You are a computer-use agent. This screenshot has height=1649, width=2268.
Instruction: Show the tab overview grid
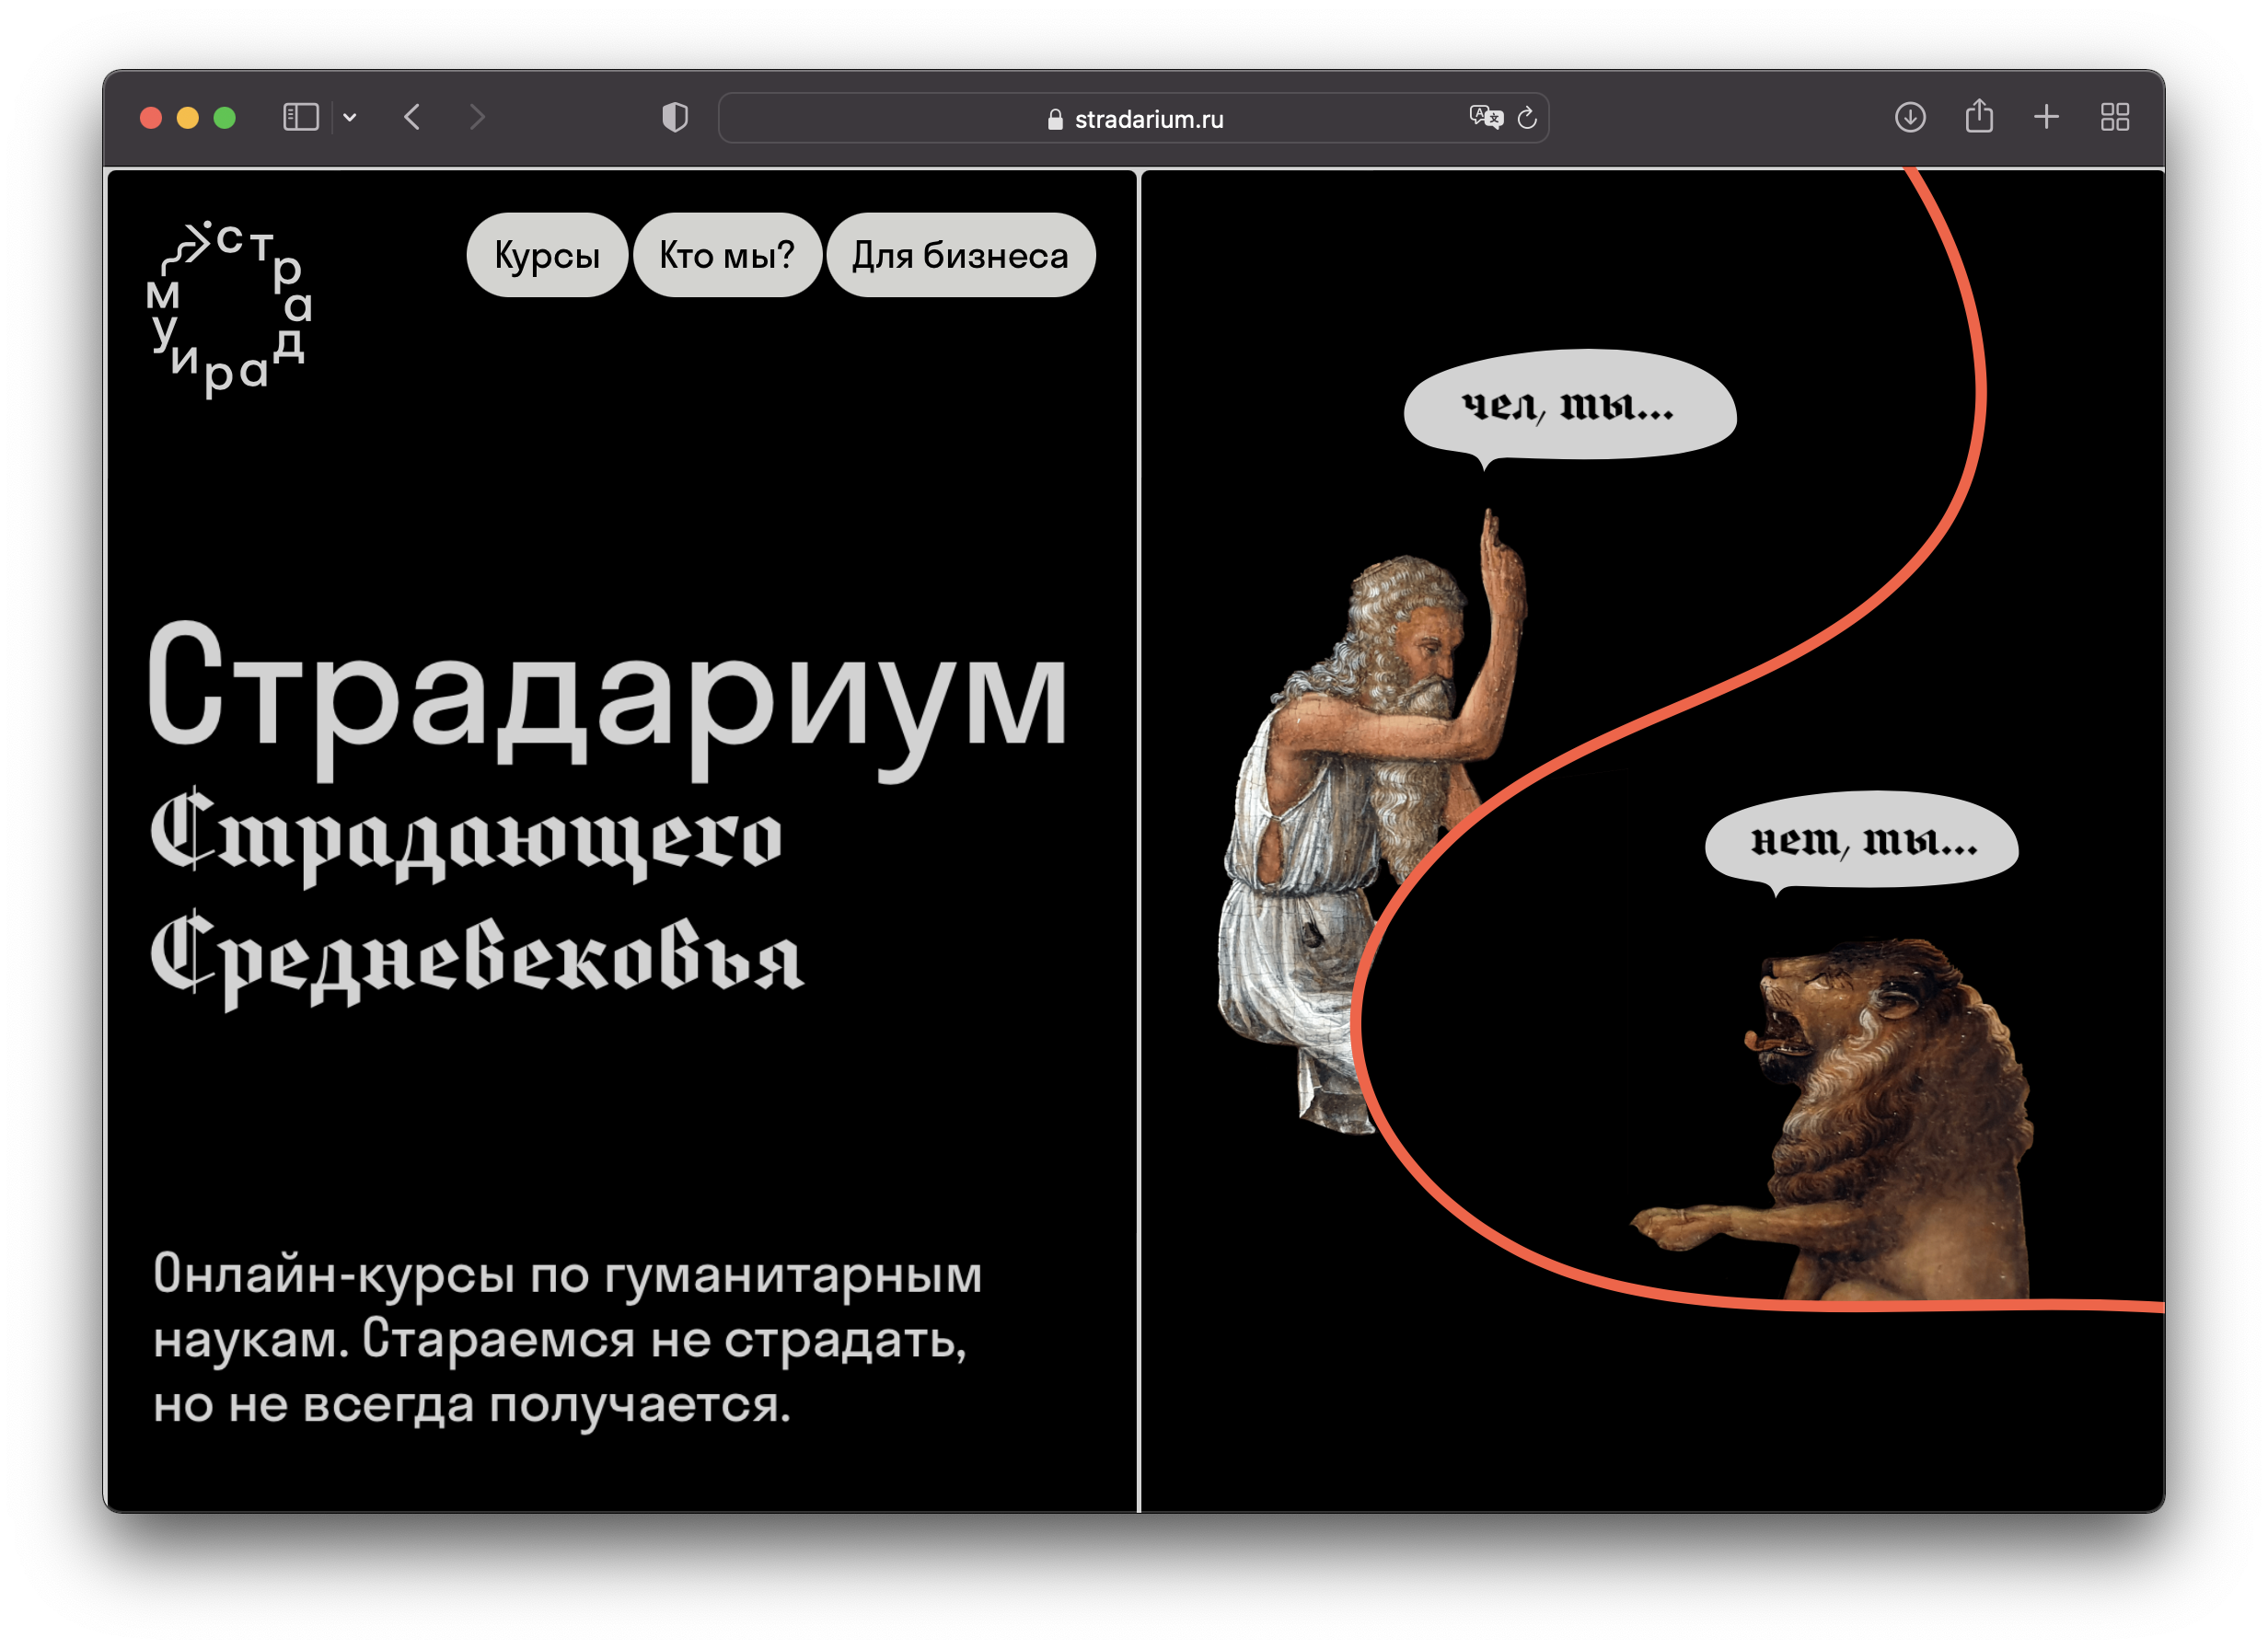2115,118
